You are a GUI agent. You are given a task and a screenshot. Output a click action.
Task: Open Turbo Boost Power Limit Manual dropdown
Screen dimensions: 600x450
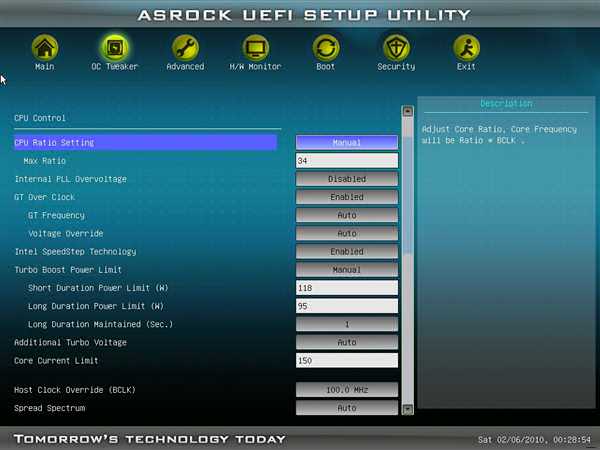point(347,270)
